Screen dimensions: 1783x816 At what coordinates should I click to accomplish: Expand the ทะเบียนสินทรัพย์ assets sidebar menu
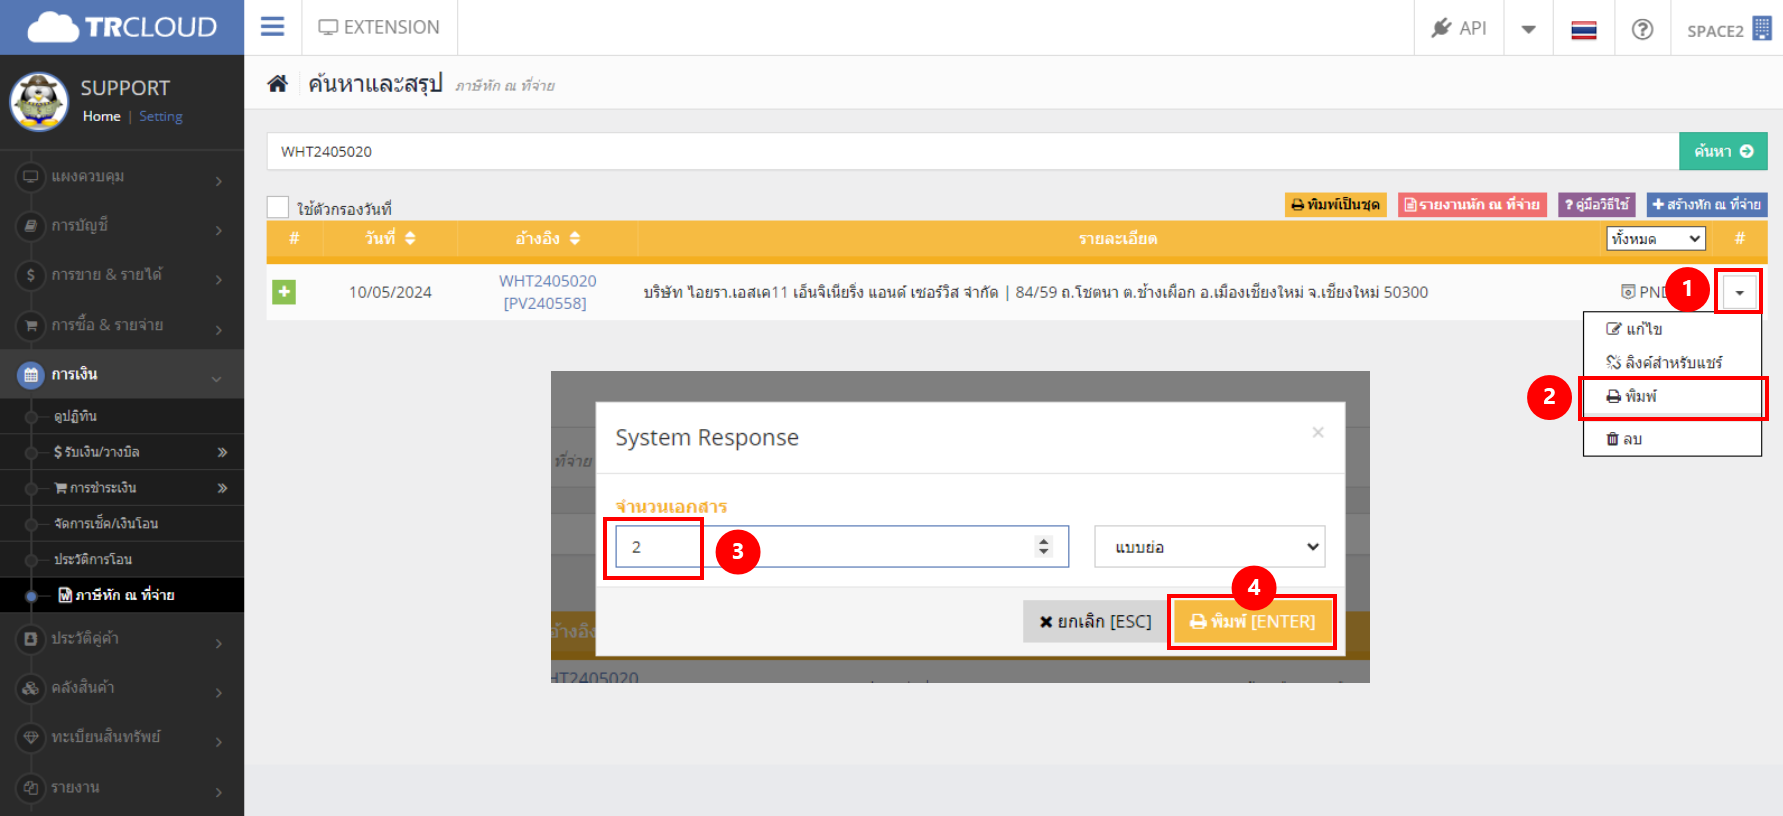[122, 737]
